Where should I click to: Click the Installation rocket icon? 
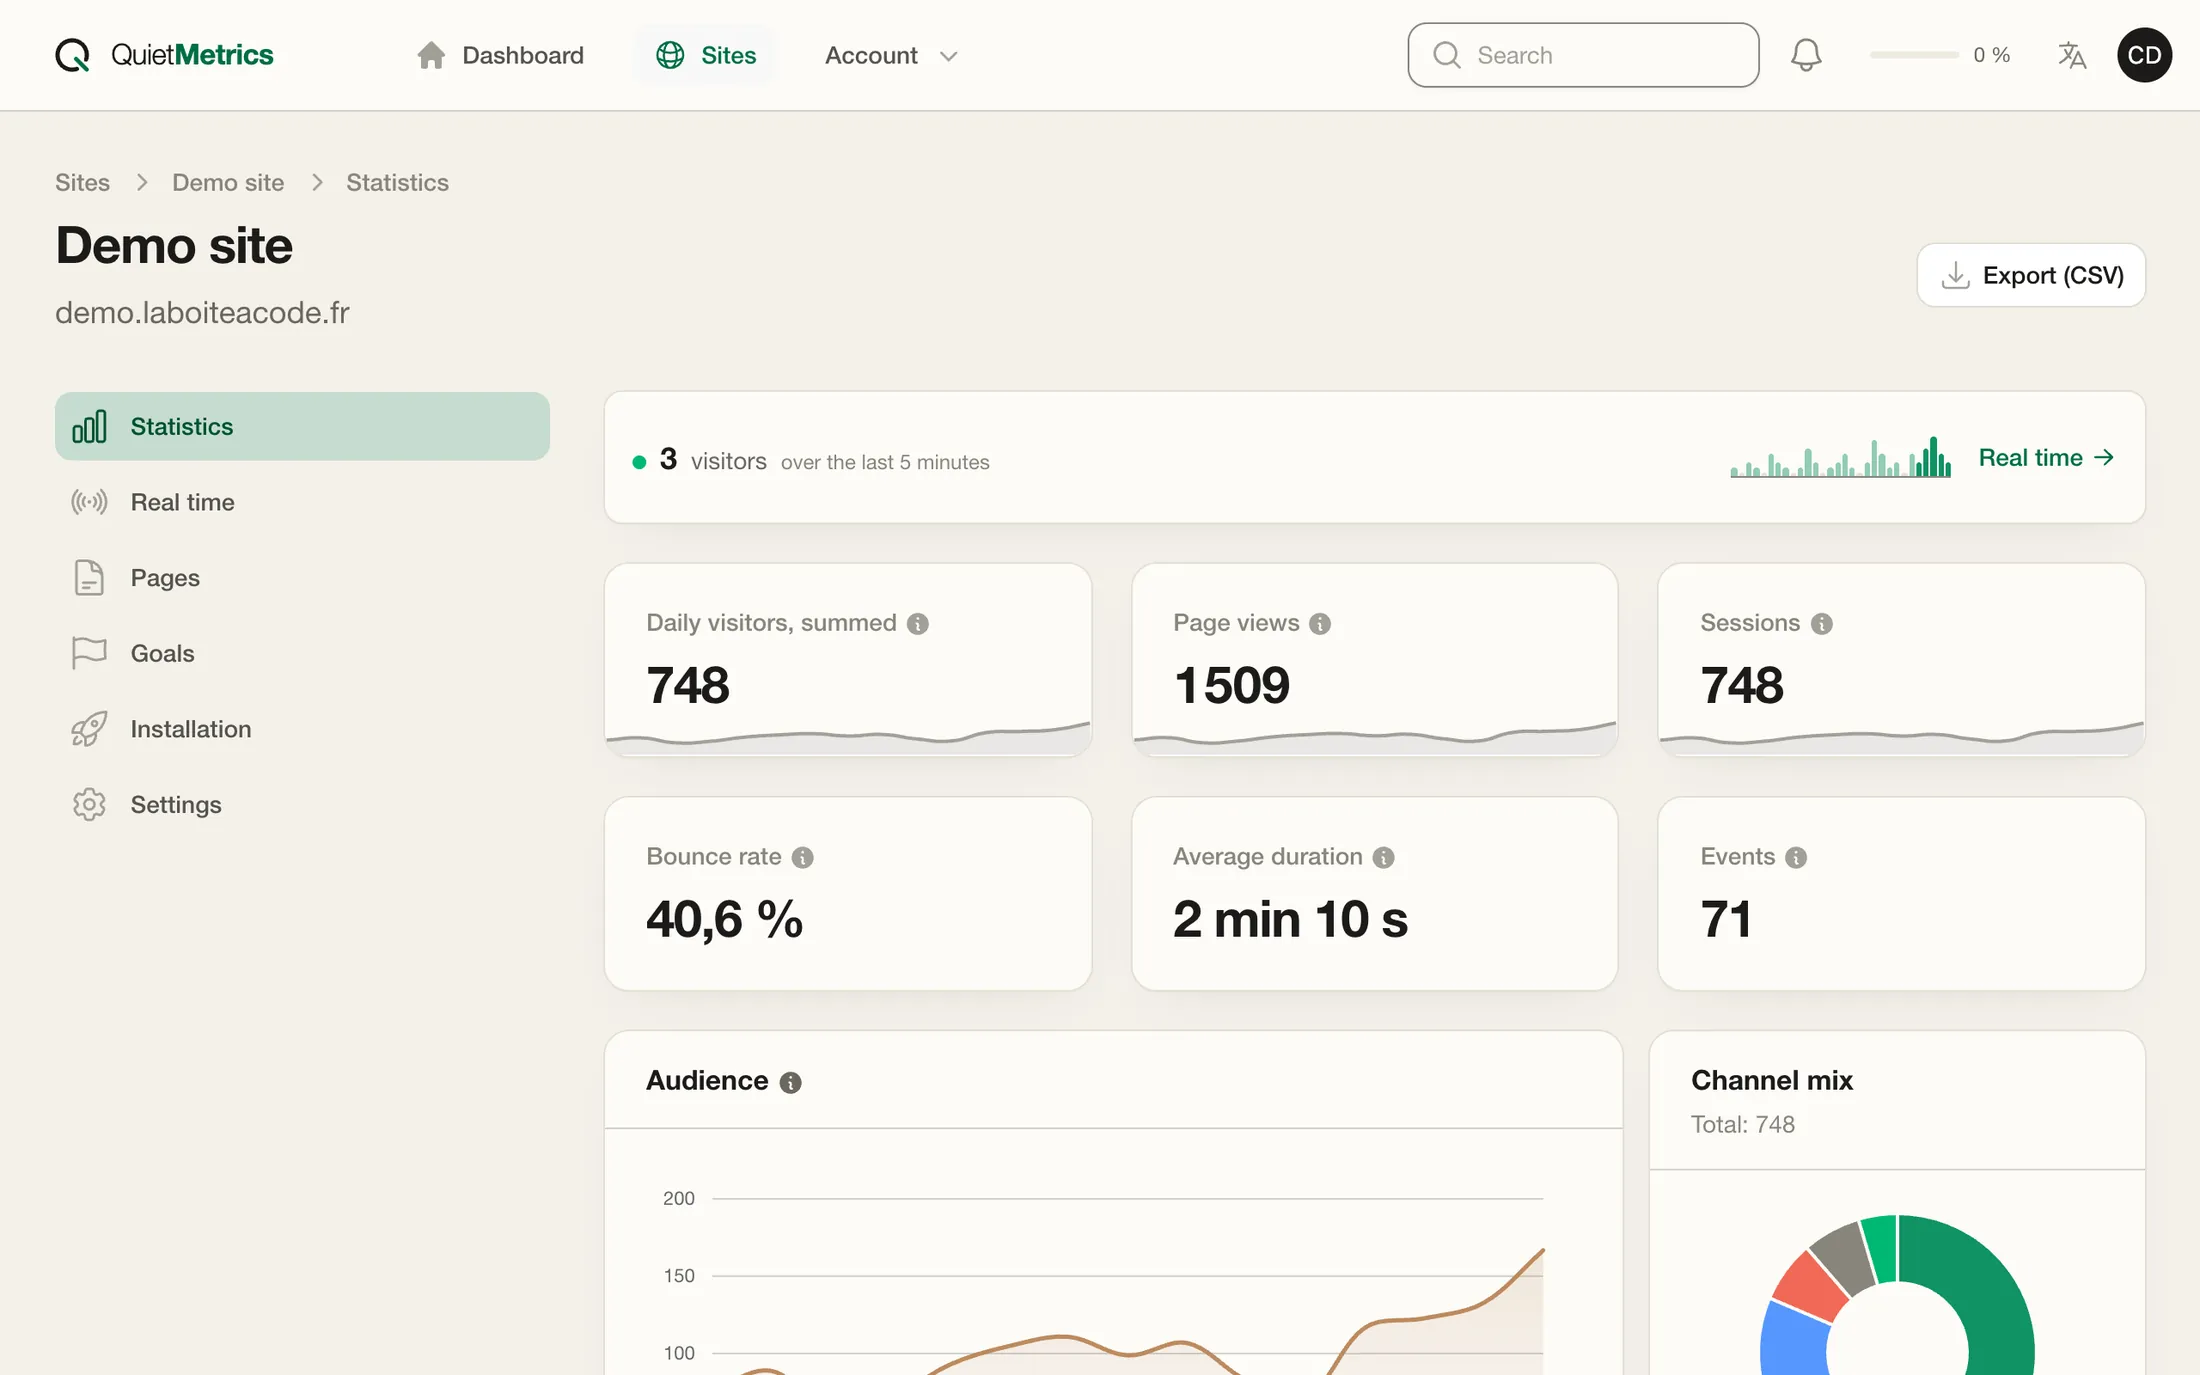tap(89, 729)
